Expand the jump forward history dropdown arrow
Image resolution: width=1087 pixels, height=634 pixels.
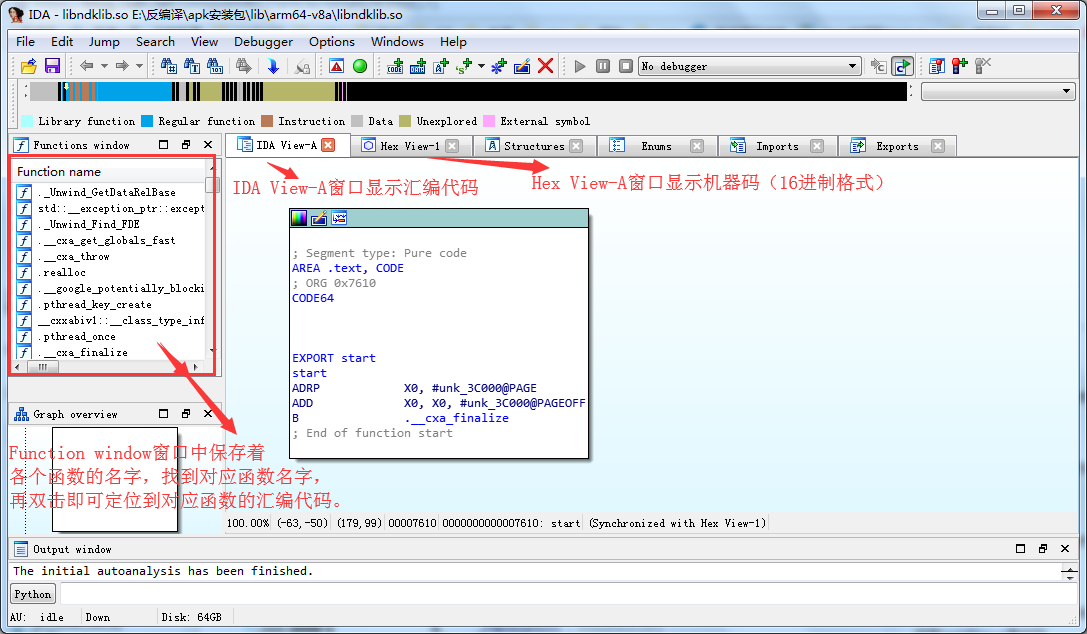click(139, 66)
